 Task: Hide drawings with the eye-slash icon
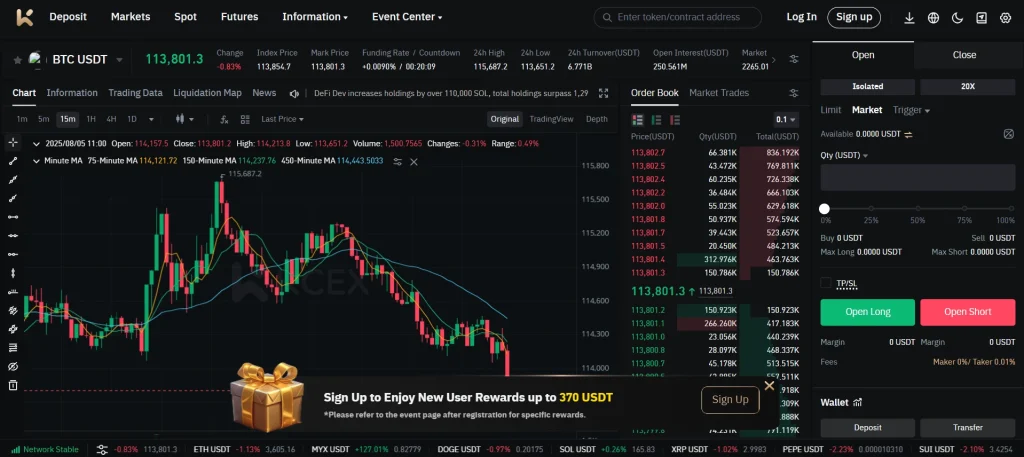pyautogui.click(x=13, y=367)
